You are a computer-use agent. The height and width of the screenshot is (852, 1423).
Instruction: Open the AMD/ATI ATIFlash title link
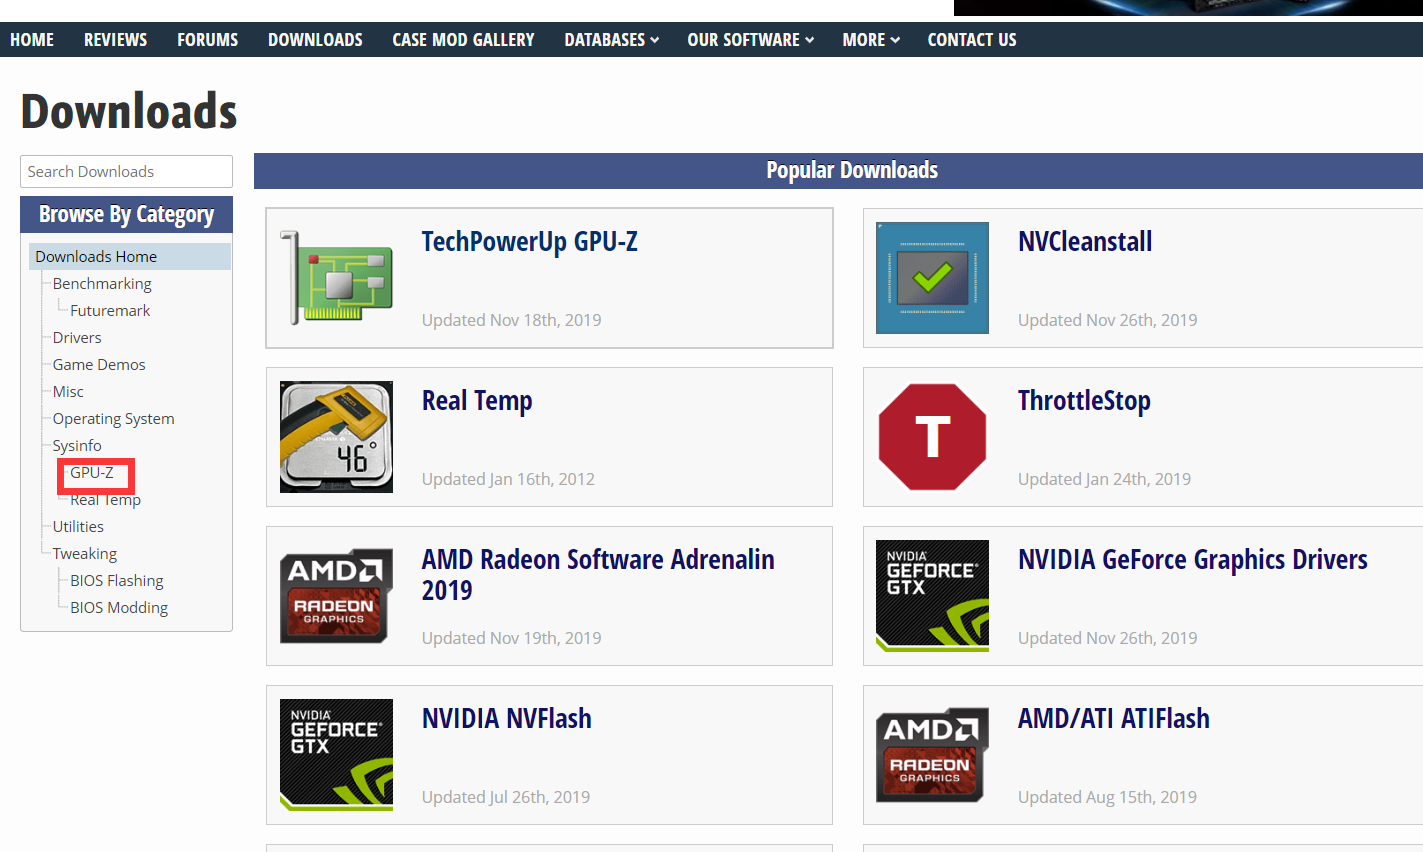coord(1114,719)
